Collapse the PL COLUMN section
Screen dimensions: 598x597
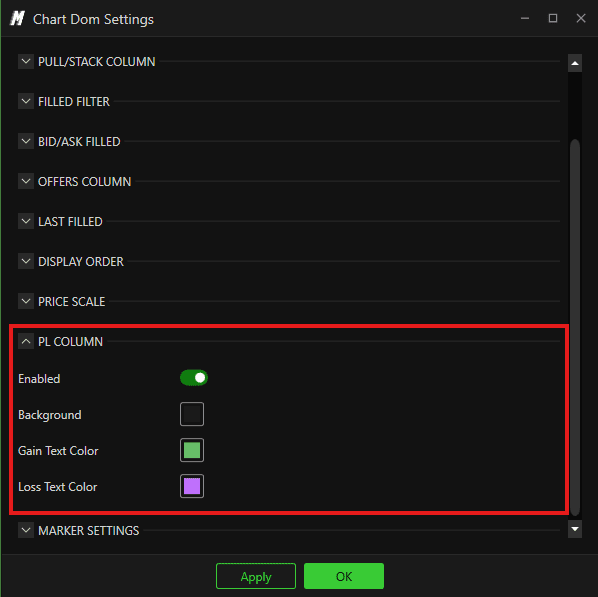26,341
